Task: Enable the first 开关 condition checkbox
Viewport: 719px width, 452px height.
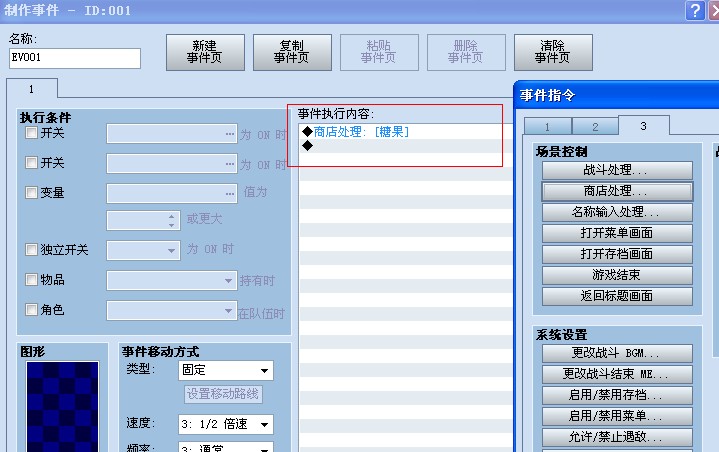Action: (31, 133)
